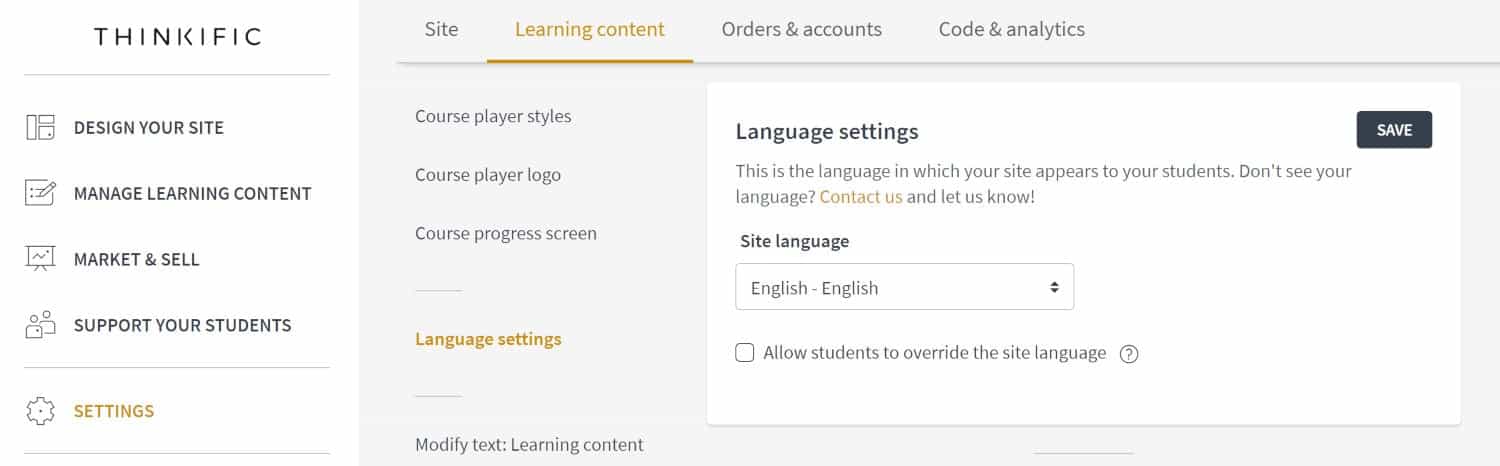Screen dimensions: 1500x466
Task: Enable Allow students to override site language
Action: (x=745, y=352)
